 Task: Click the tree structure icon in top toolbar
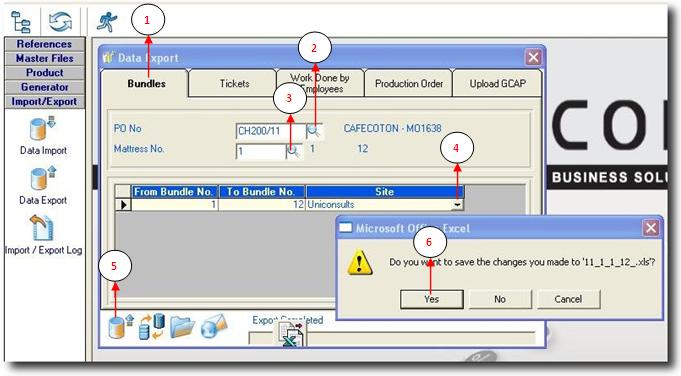click(20, 22)
